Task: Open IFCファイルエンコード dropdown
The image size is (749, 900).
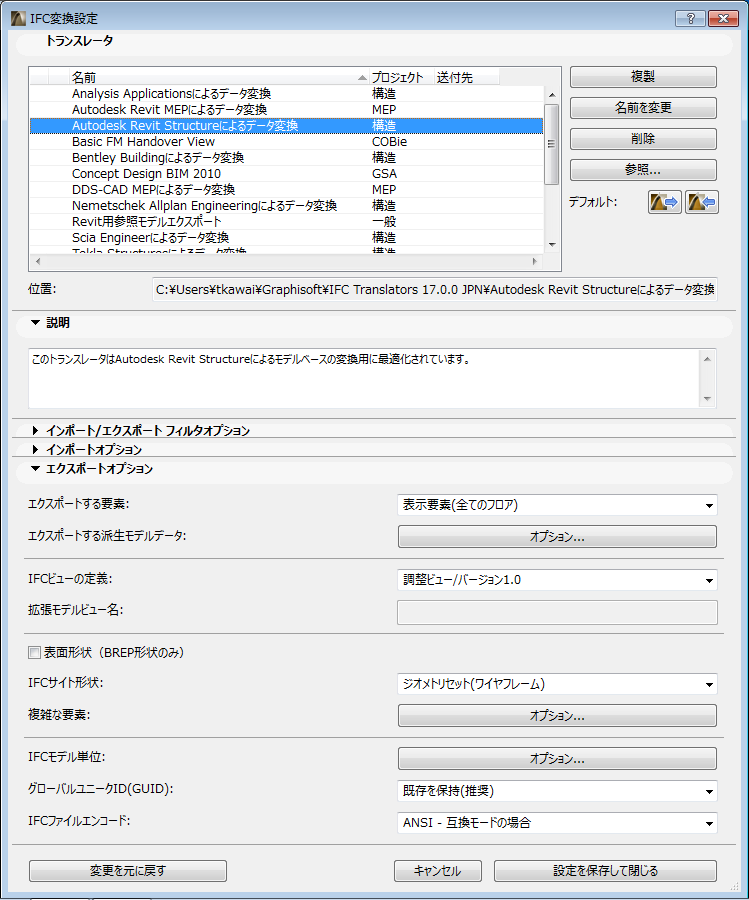Action: coord(557,823)
